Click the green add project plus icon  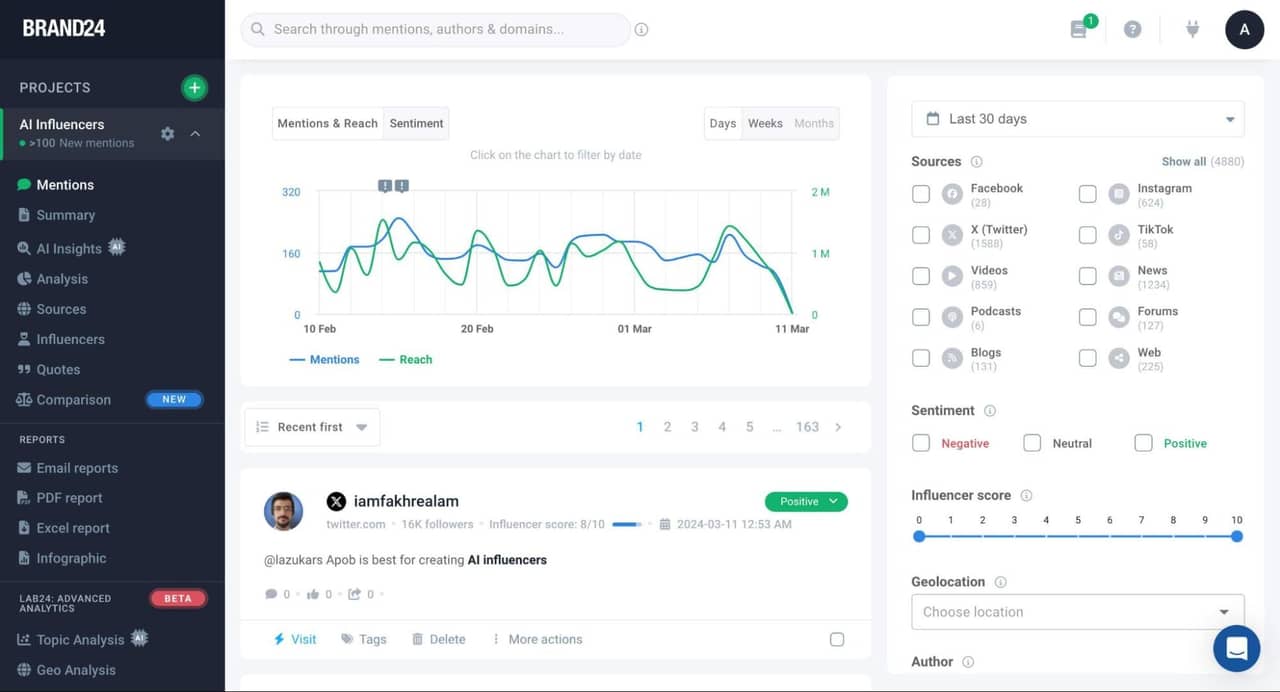pyautogui.click(x=194, y=88)
